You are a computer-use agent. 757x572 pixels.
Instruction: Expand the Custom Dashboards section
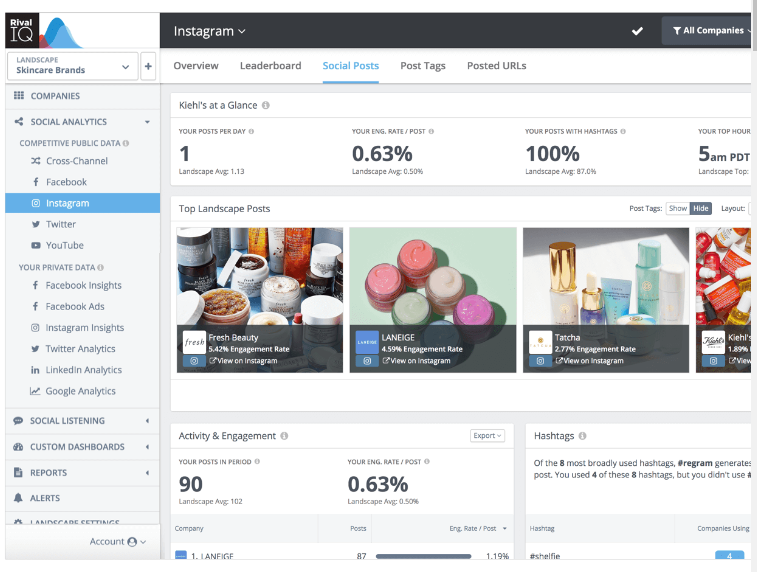point(147,447)
